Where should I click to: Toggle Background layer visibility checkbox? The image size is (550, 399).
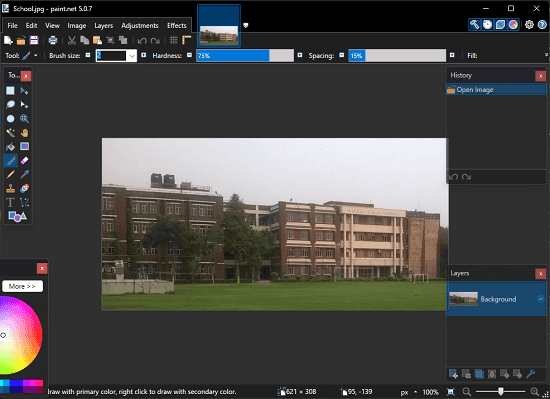click(x=540, y=299)
